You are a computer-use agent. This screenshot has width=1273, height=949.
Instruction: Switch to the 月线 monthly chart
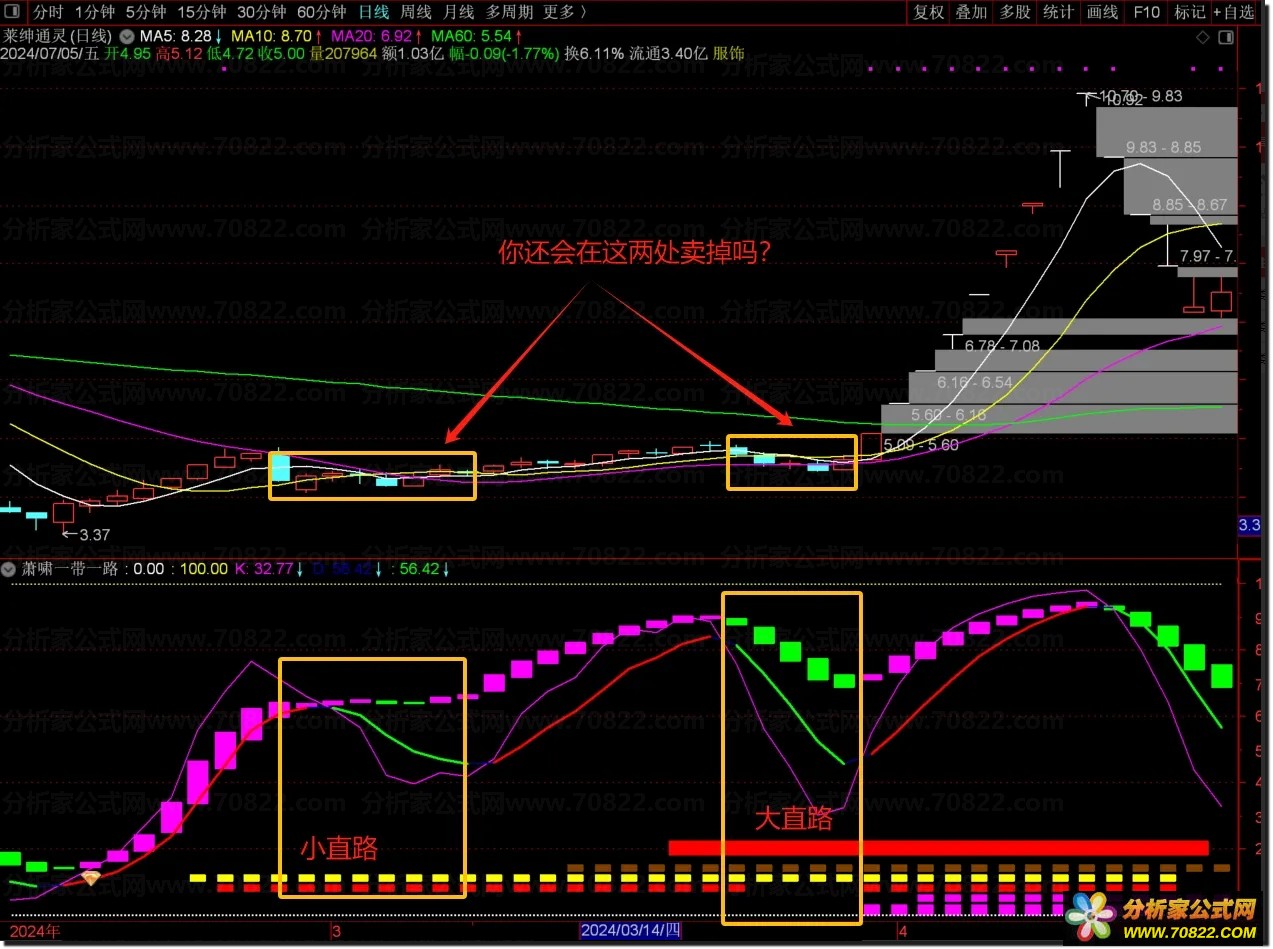pyautogui.click(x=458, y=12)
